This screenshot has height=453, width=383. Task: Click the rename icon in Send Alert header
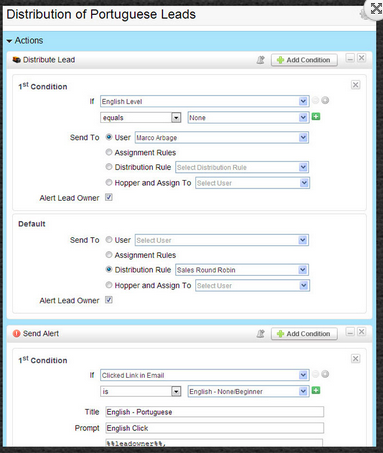(260, 334)
